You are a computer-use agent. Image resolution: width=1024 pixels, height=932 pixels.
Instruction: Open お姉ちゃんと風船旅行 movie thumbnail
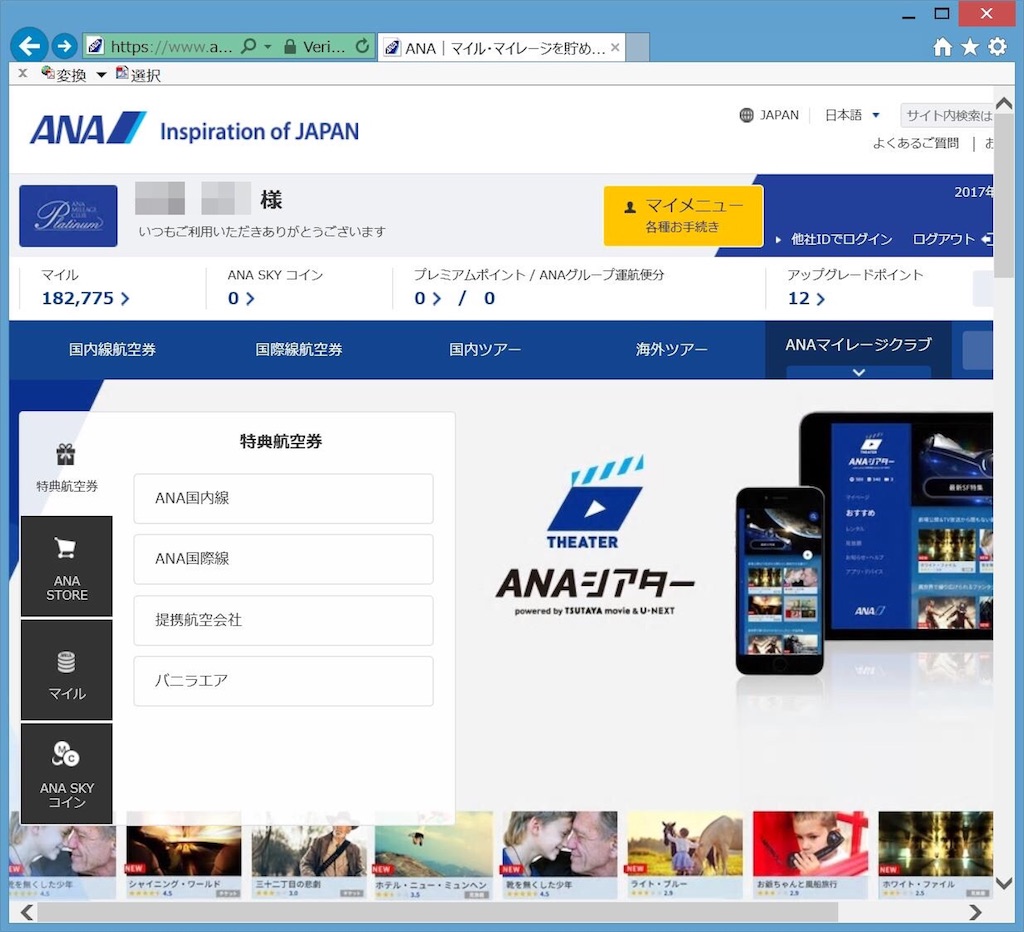pos(810,855)
